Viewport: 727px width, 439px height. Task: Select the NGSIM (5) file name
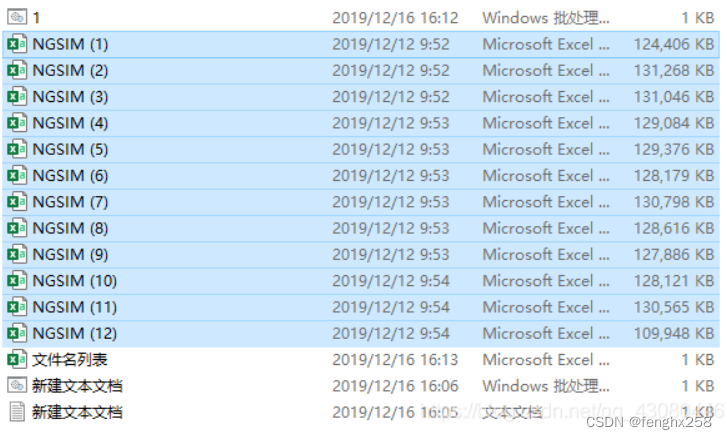coord(70,149)
